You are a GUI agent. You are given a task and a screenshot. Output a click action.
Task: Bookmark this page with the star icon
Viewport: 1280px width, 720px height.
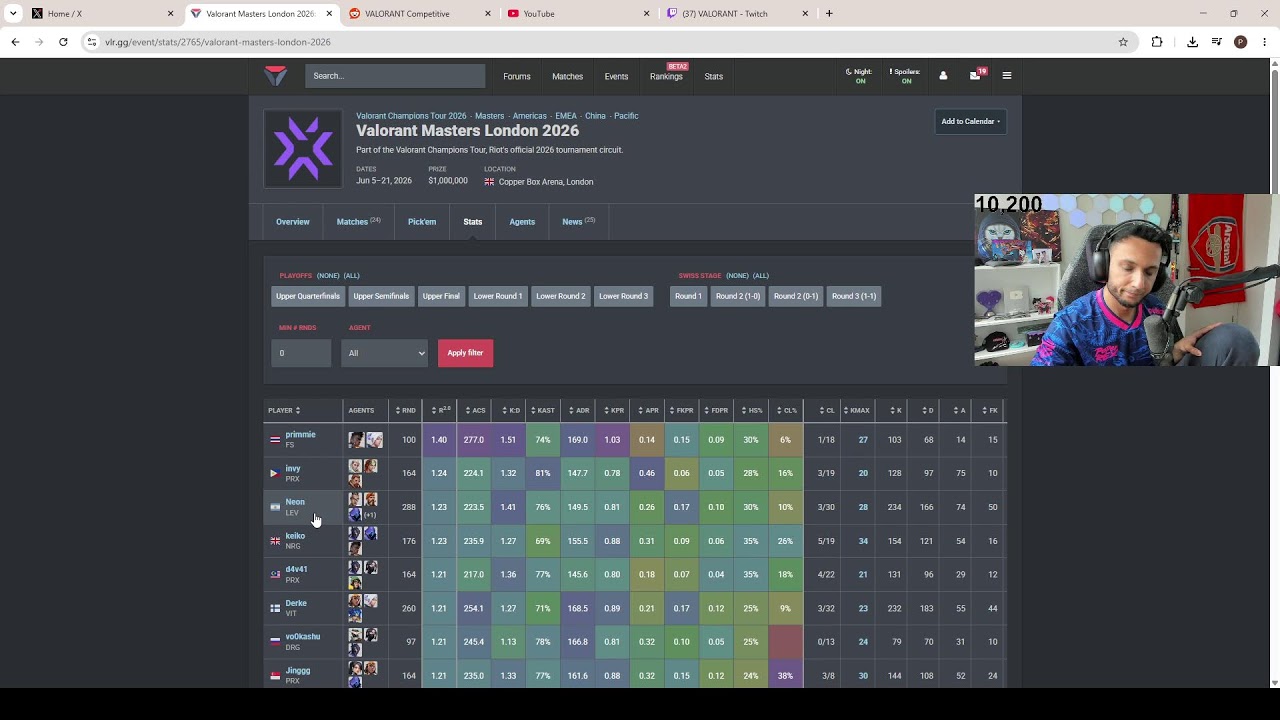(1123, 42)
